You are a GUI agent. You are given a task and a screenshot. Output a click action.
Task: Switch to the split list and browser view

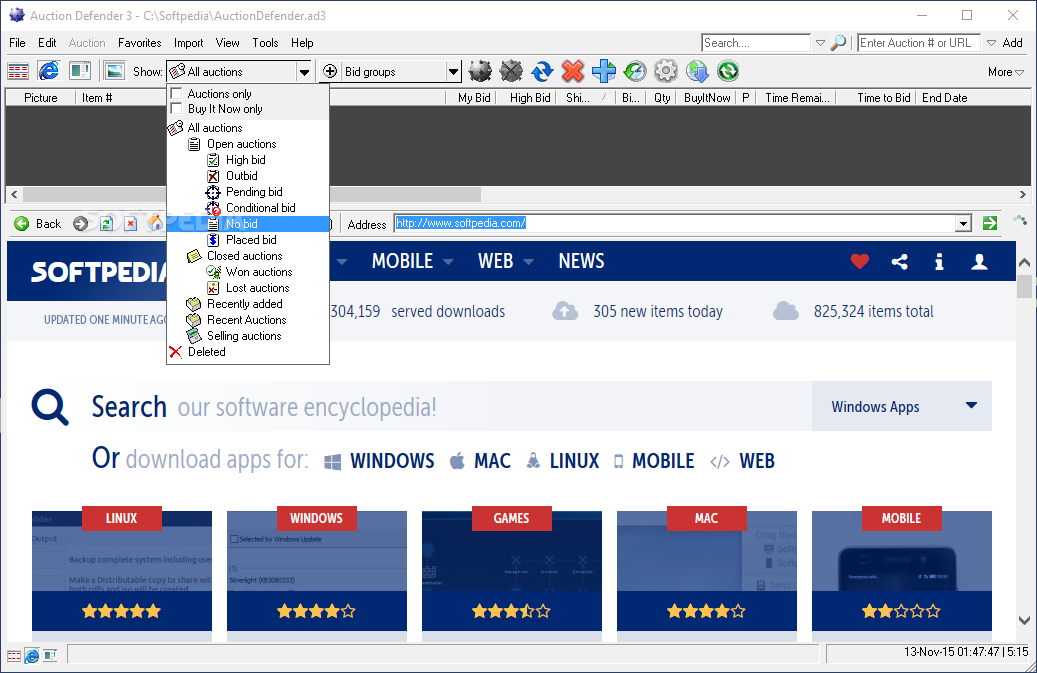click(x=79, y=71)
